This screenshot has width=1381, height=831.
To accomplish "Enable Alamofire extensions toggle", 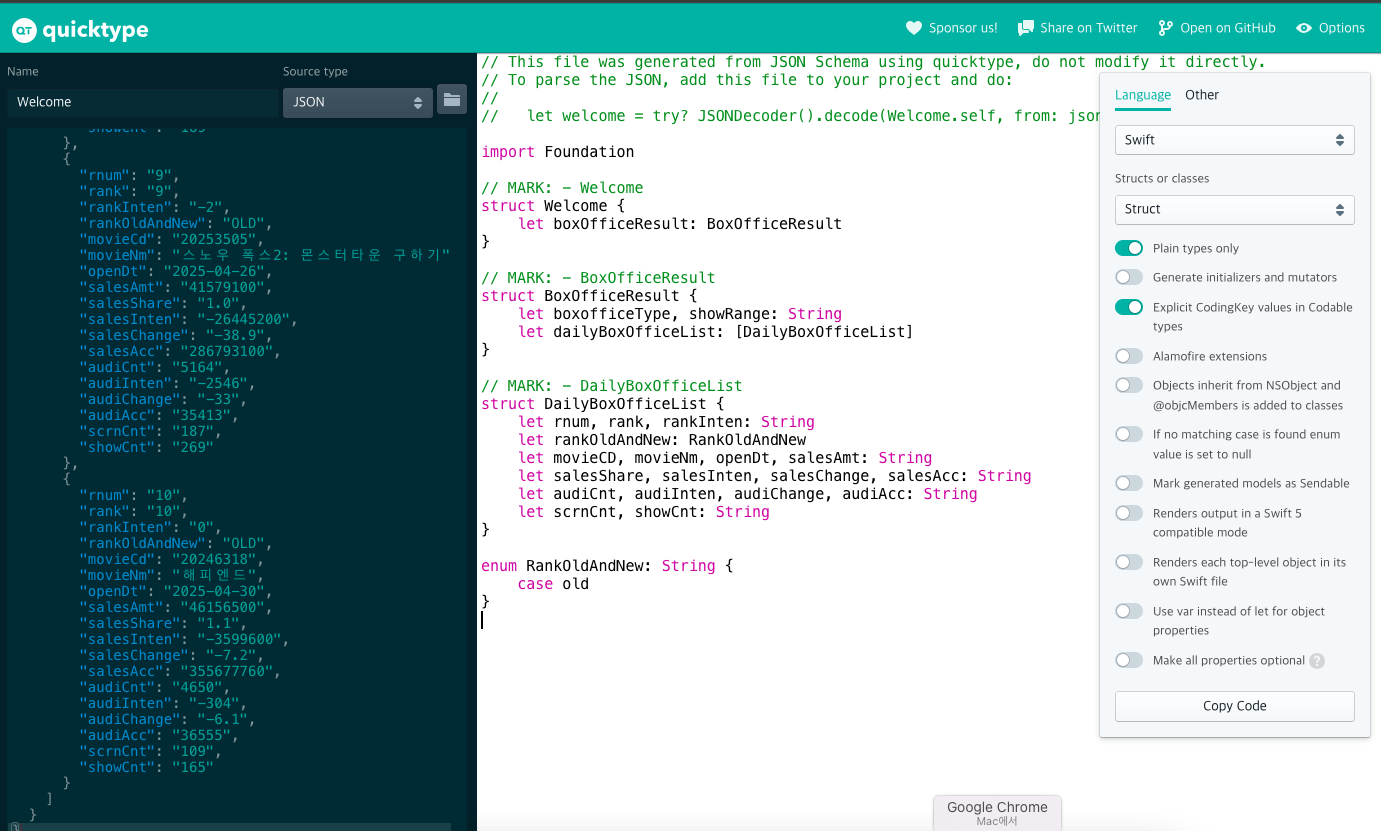I will 1129,356.
